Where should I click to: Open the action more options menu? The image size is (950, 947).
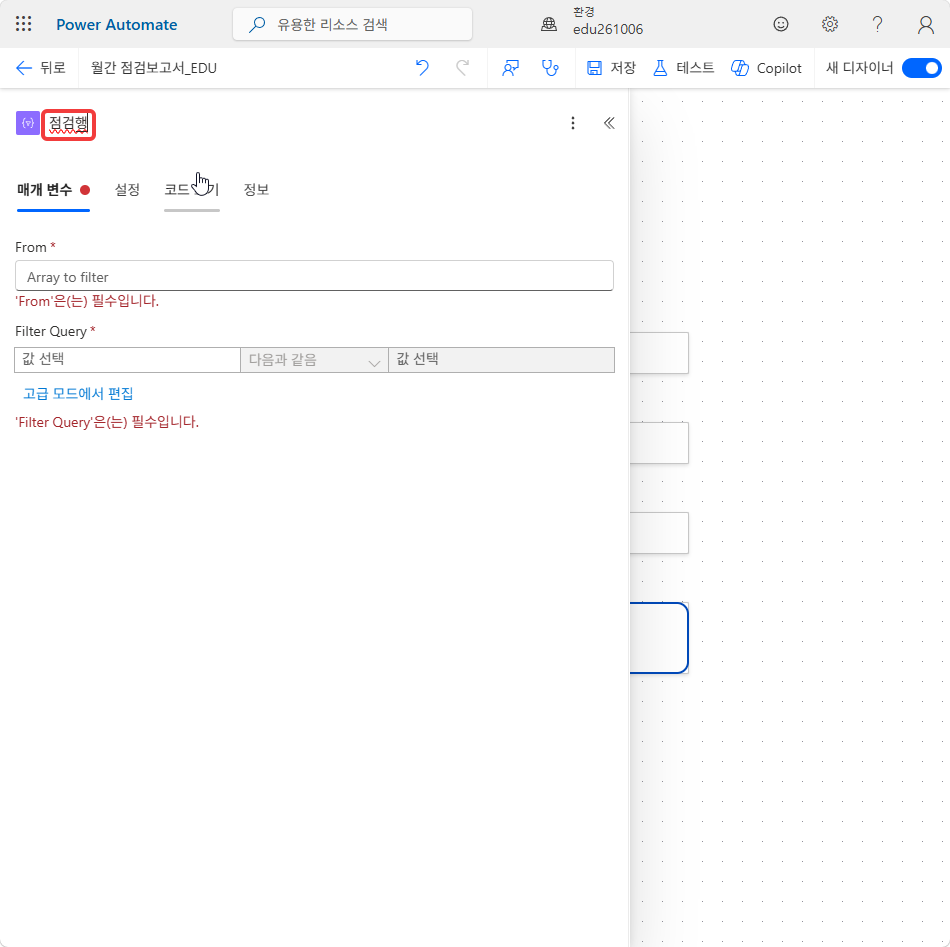573,123
